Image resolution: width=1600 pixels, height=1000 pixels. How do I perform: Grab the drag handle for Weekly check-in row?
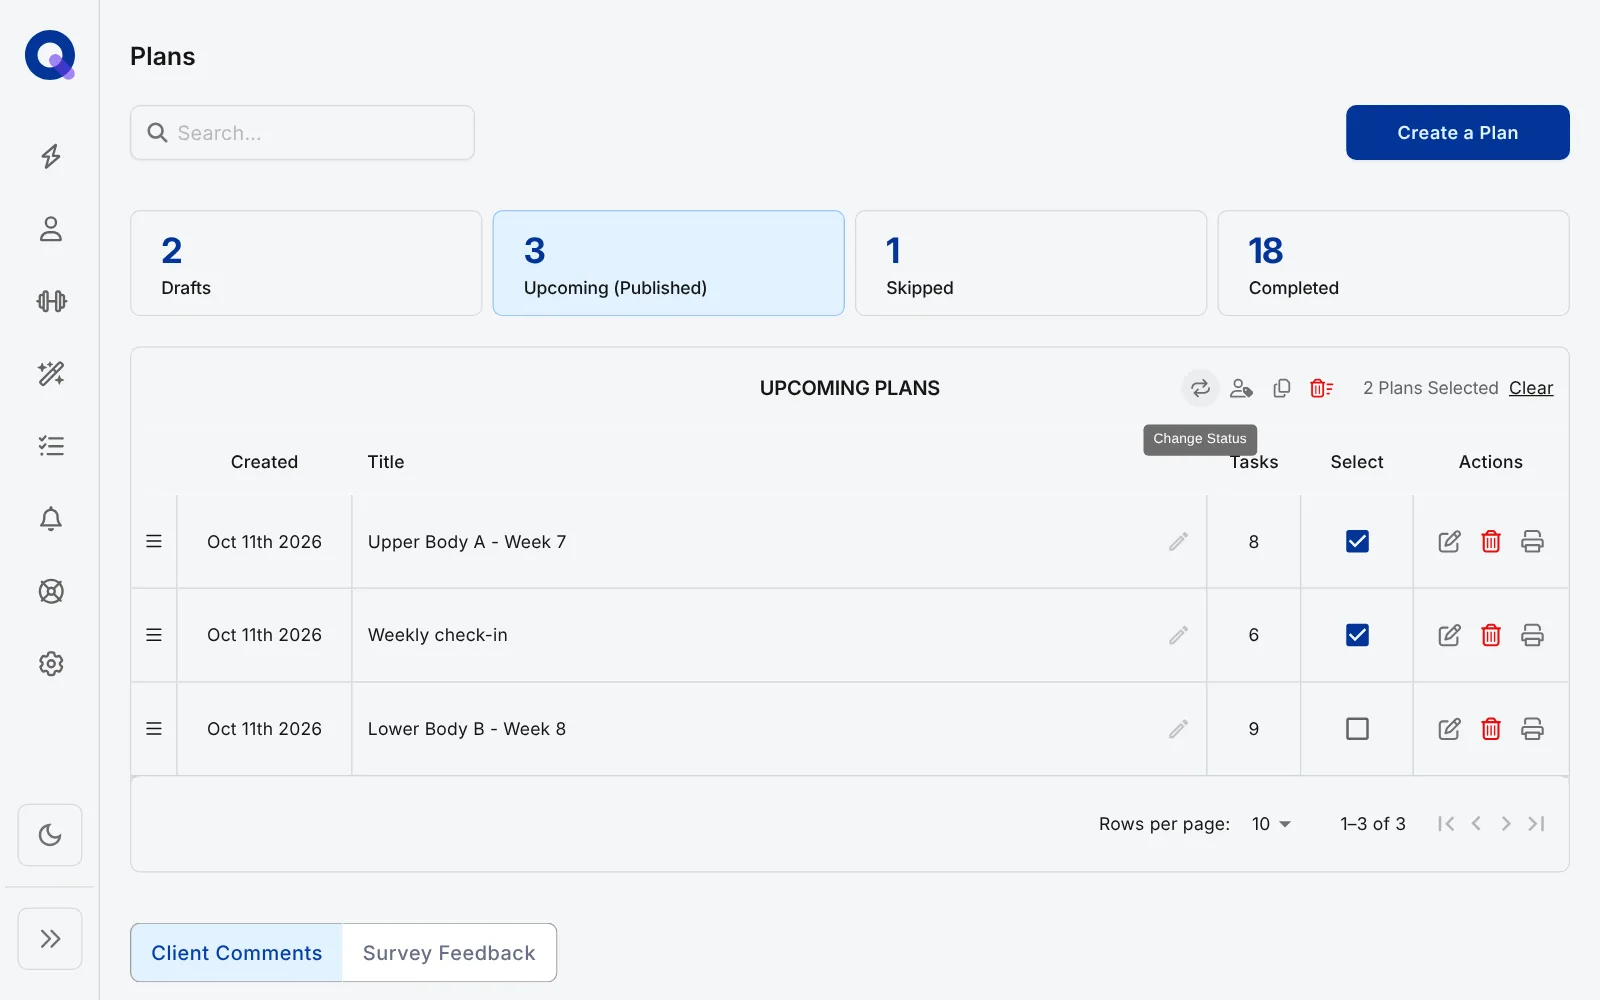154,635
